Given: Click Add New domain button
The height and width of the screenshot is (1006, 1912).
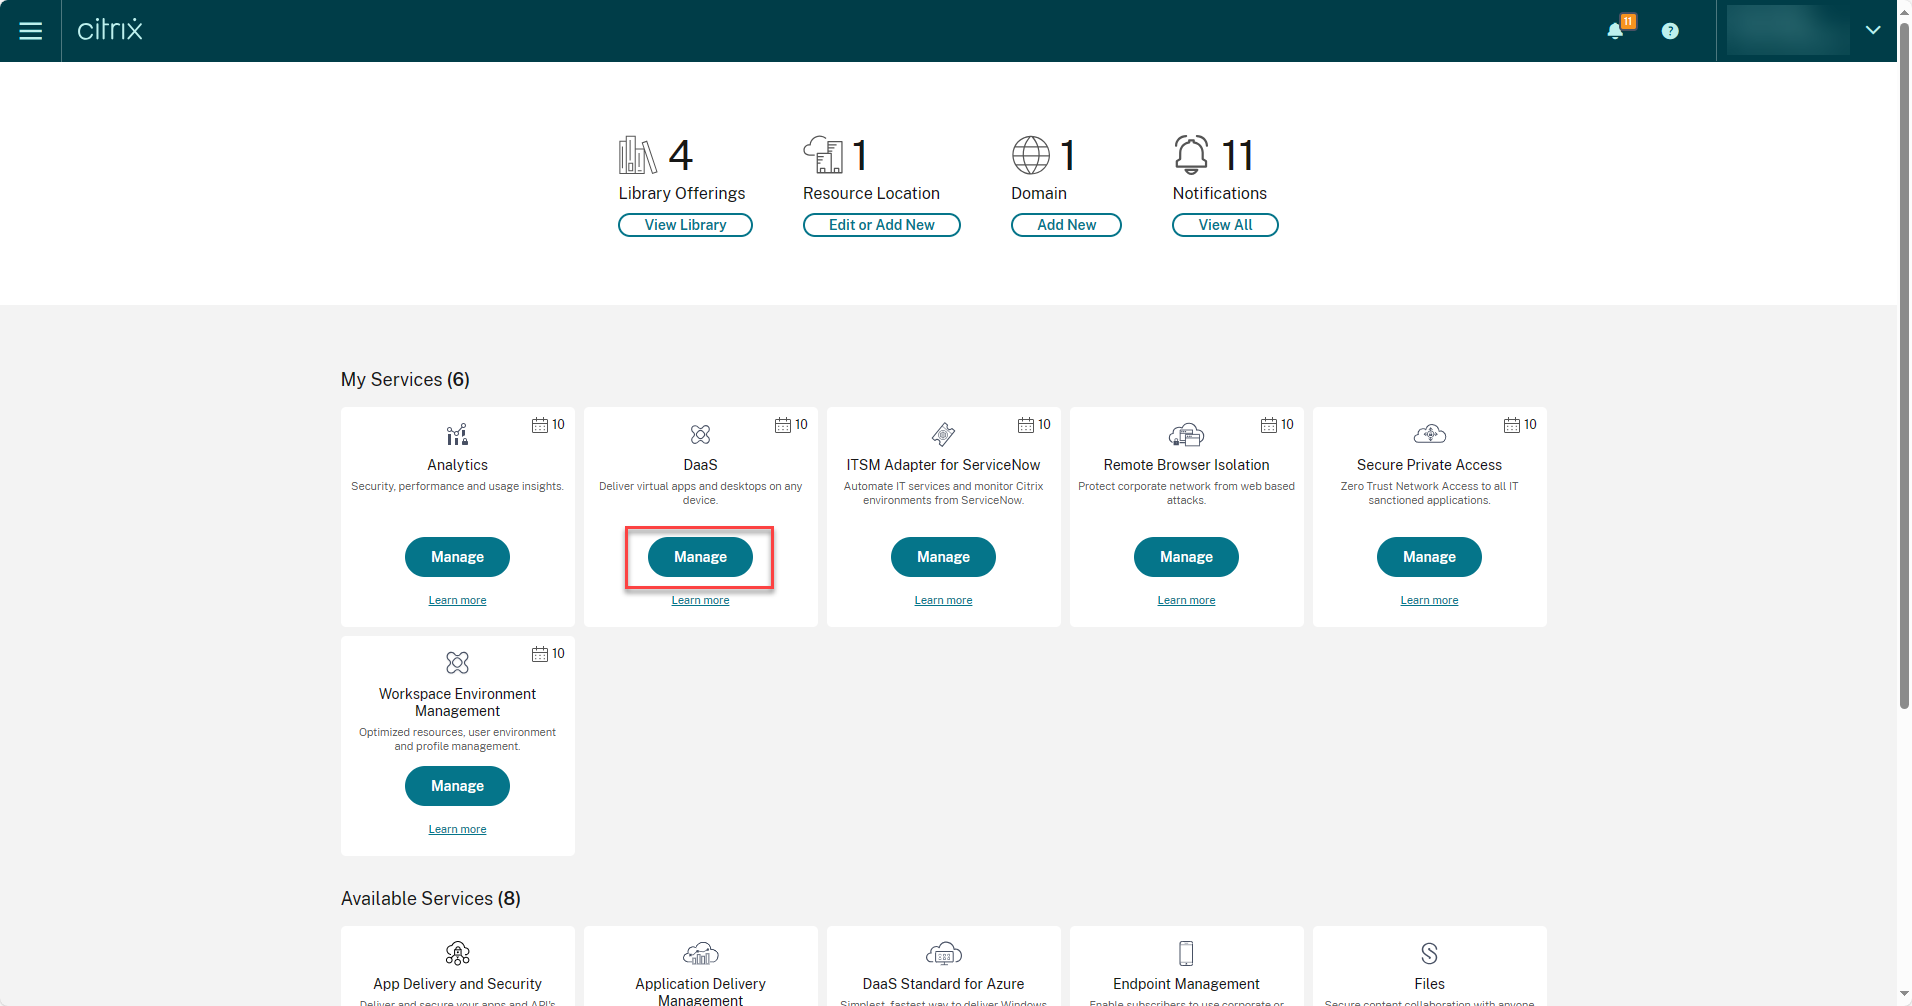Looking at the screenshot, I should 1066,225.
